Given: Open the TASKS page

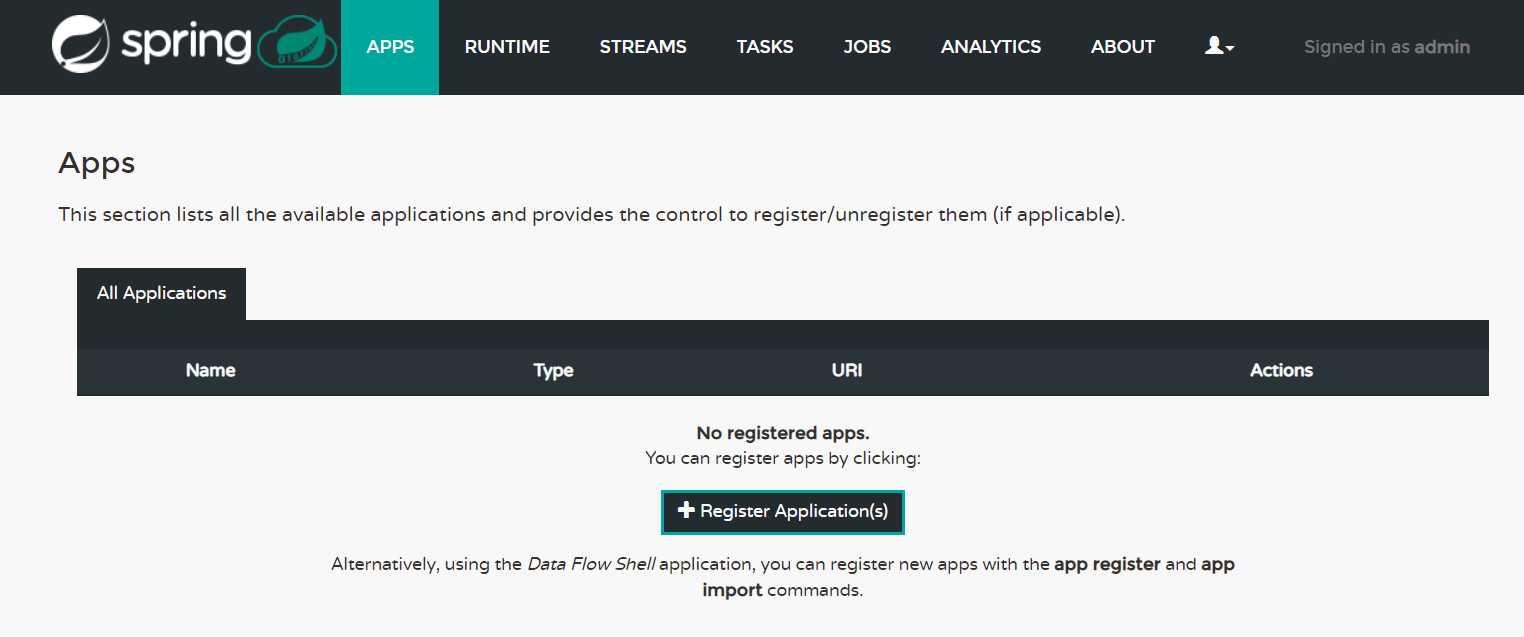Looking at the screenshot, I should pos(765,47).
